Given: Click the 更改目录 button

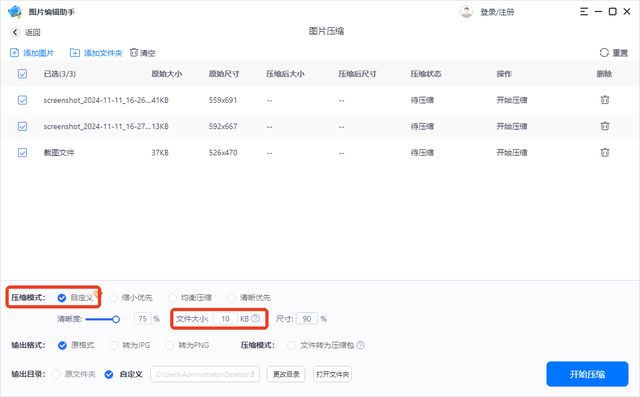Looking at the screenshot, I should (x=286, y=374).
